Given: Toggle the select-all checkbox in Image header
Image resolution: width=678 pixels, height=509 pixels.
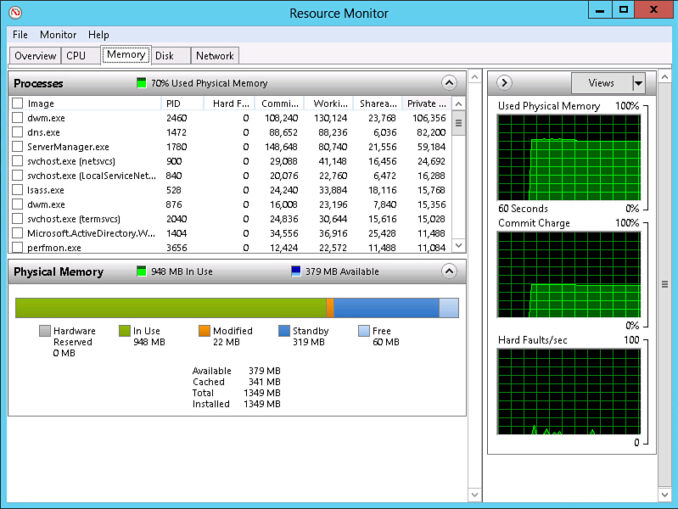Looking at the screenshot, I should click(17, 103).
